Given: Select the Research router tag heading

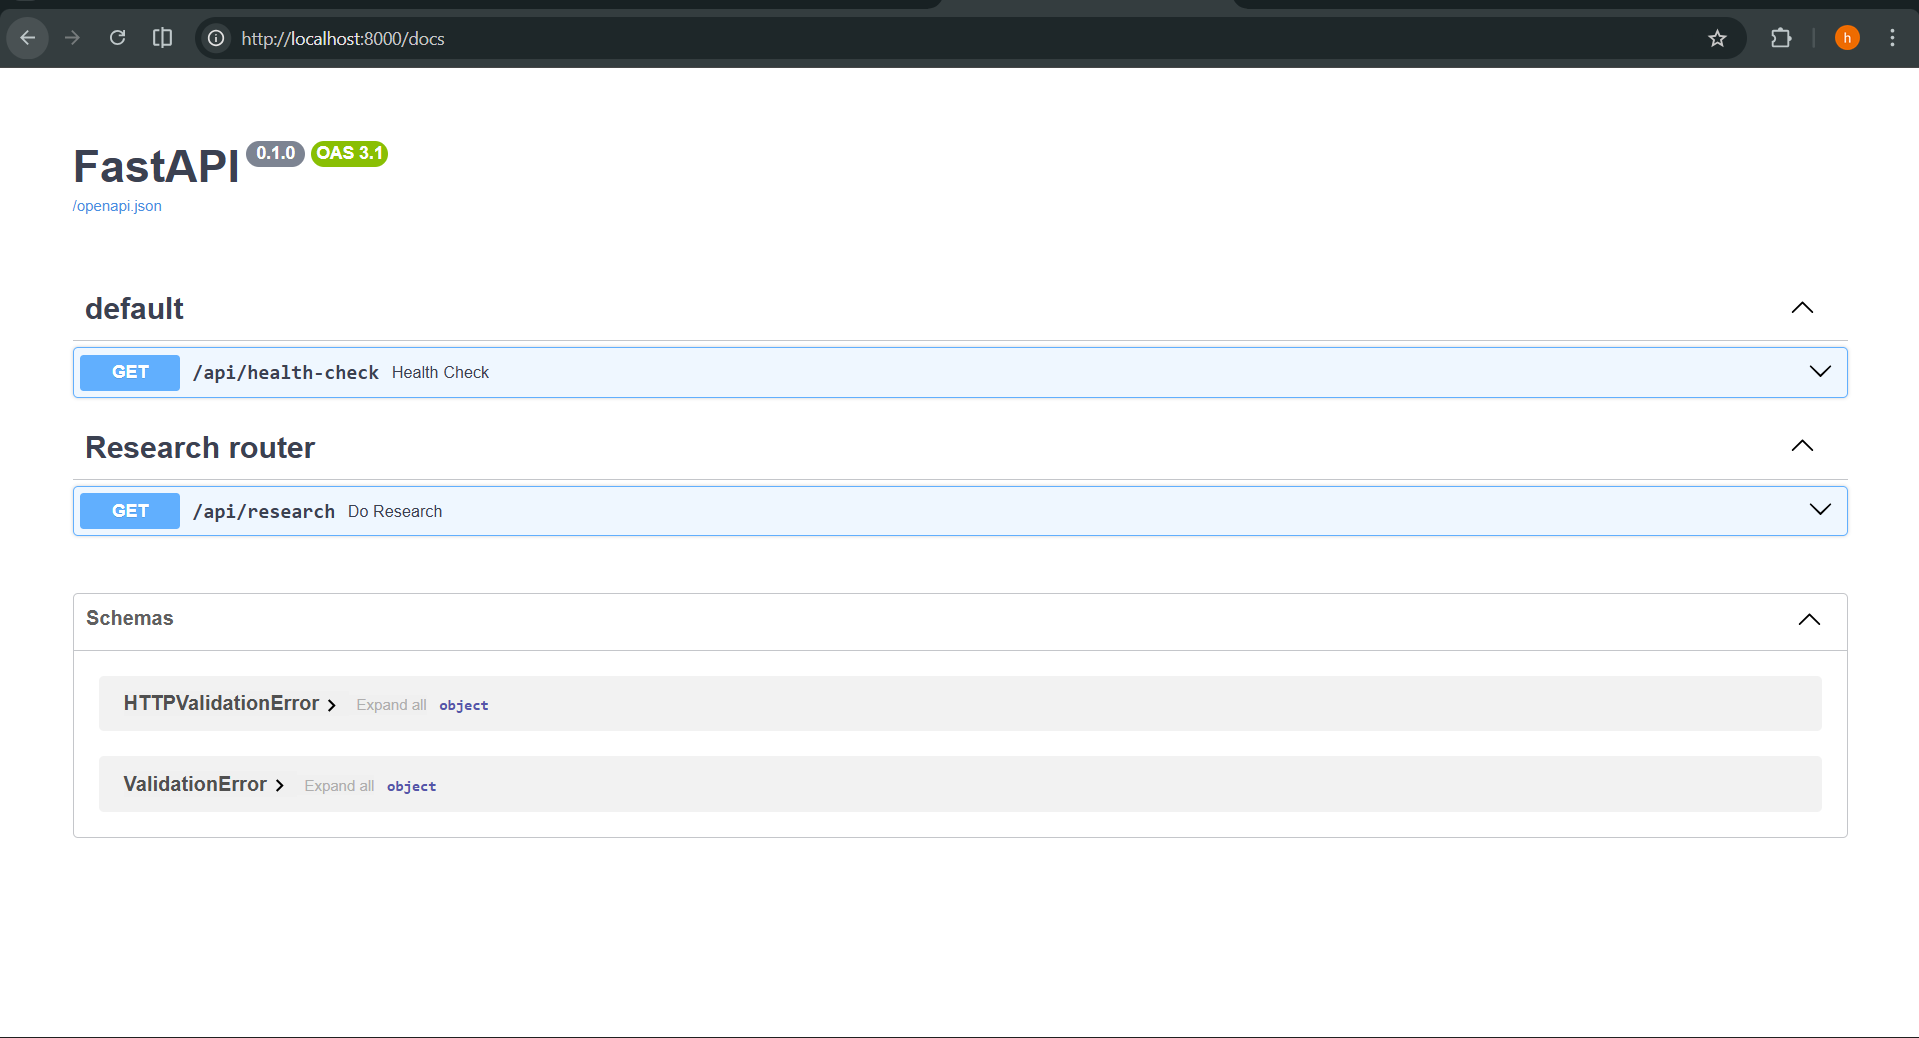Looking at the screenshot, I should coord(200,447).
